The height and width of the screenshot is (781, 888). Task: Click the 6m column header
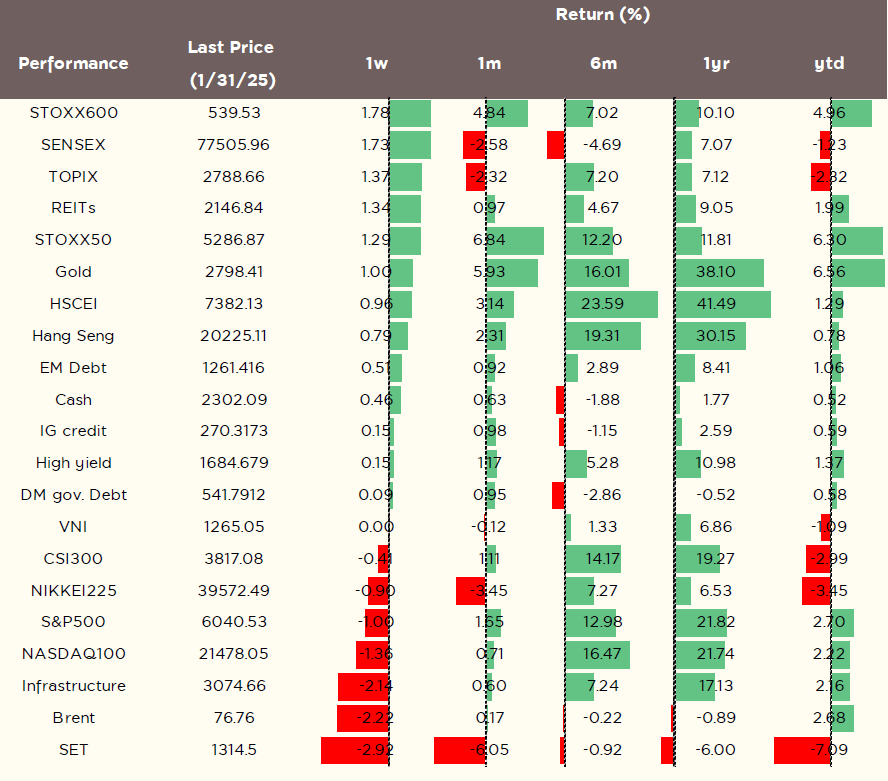click(604, 63)
